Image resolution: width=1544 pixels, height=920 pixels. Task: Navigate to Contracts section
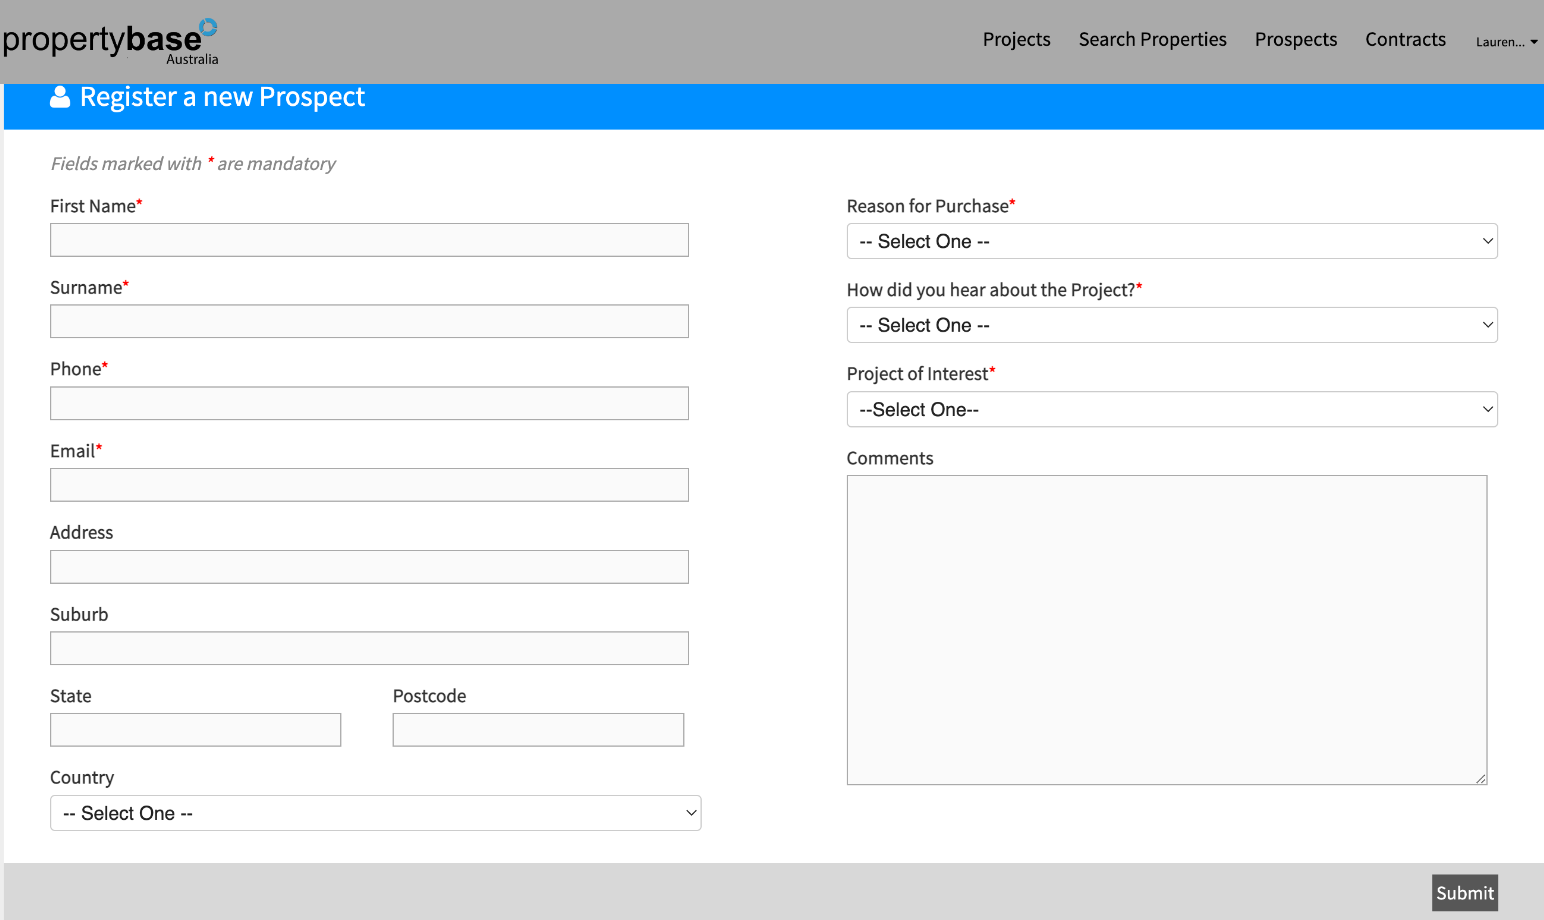(1405, 40)
